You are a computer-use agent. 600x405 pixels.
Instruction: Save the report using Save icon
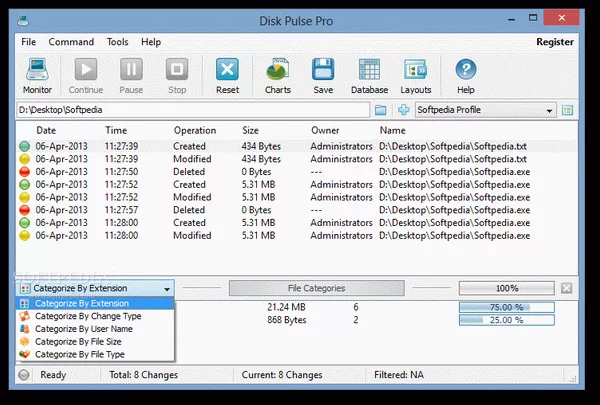click(x=323, y=76)
